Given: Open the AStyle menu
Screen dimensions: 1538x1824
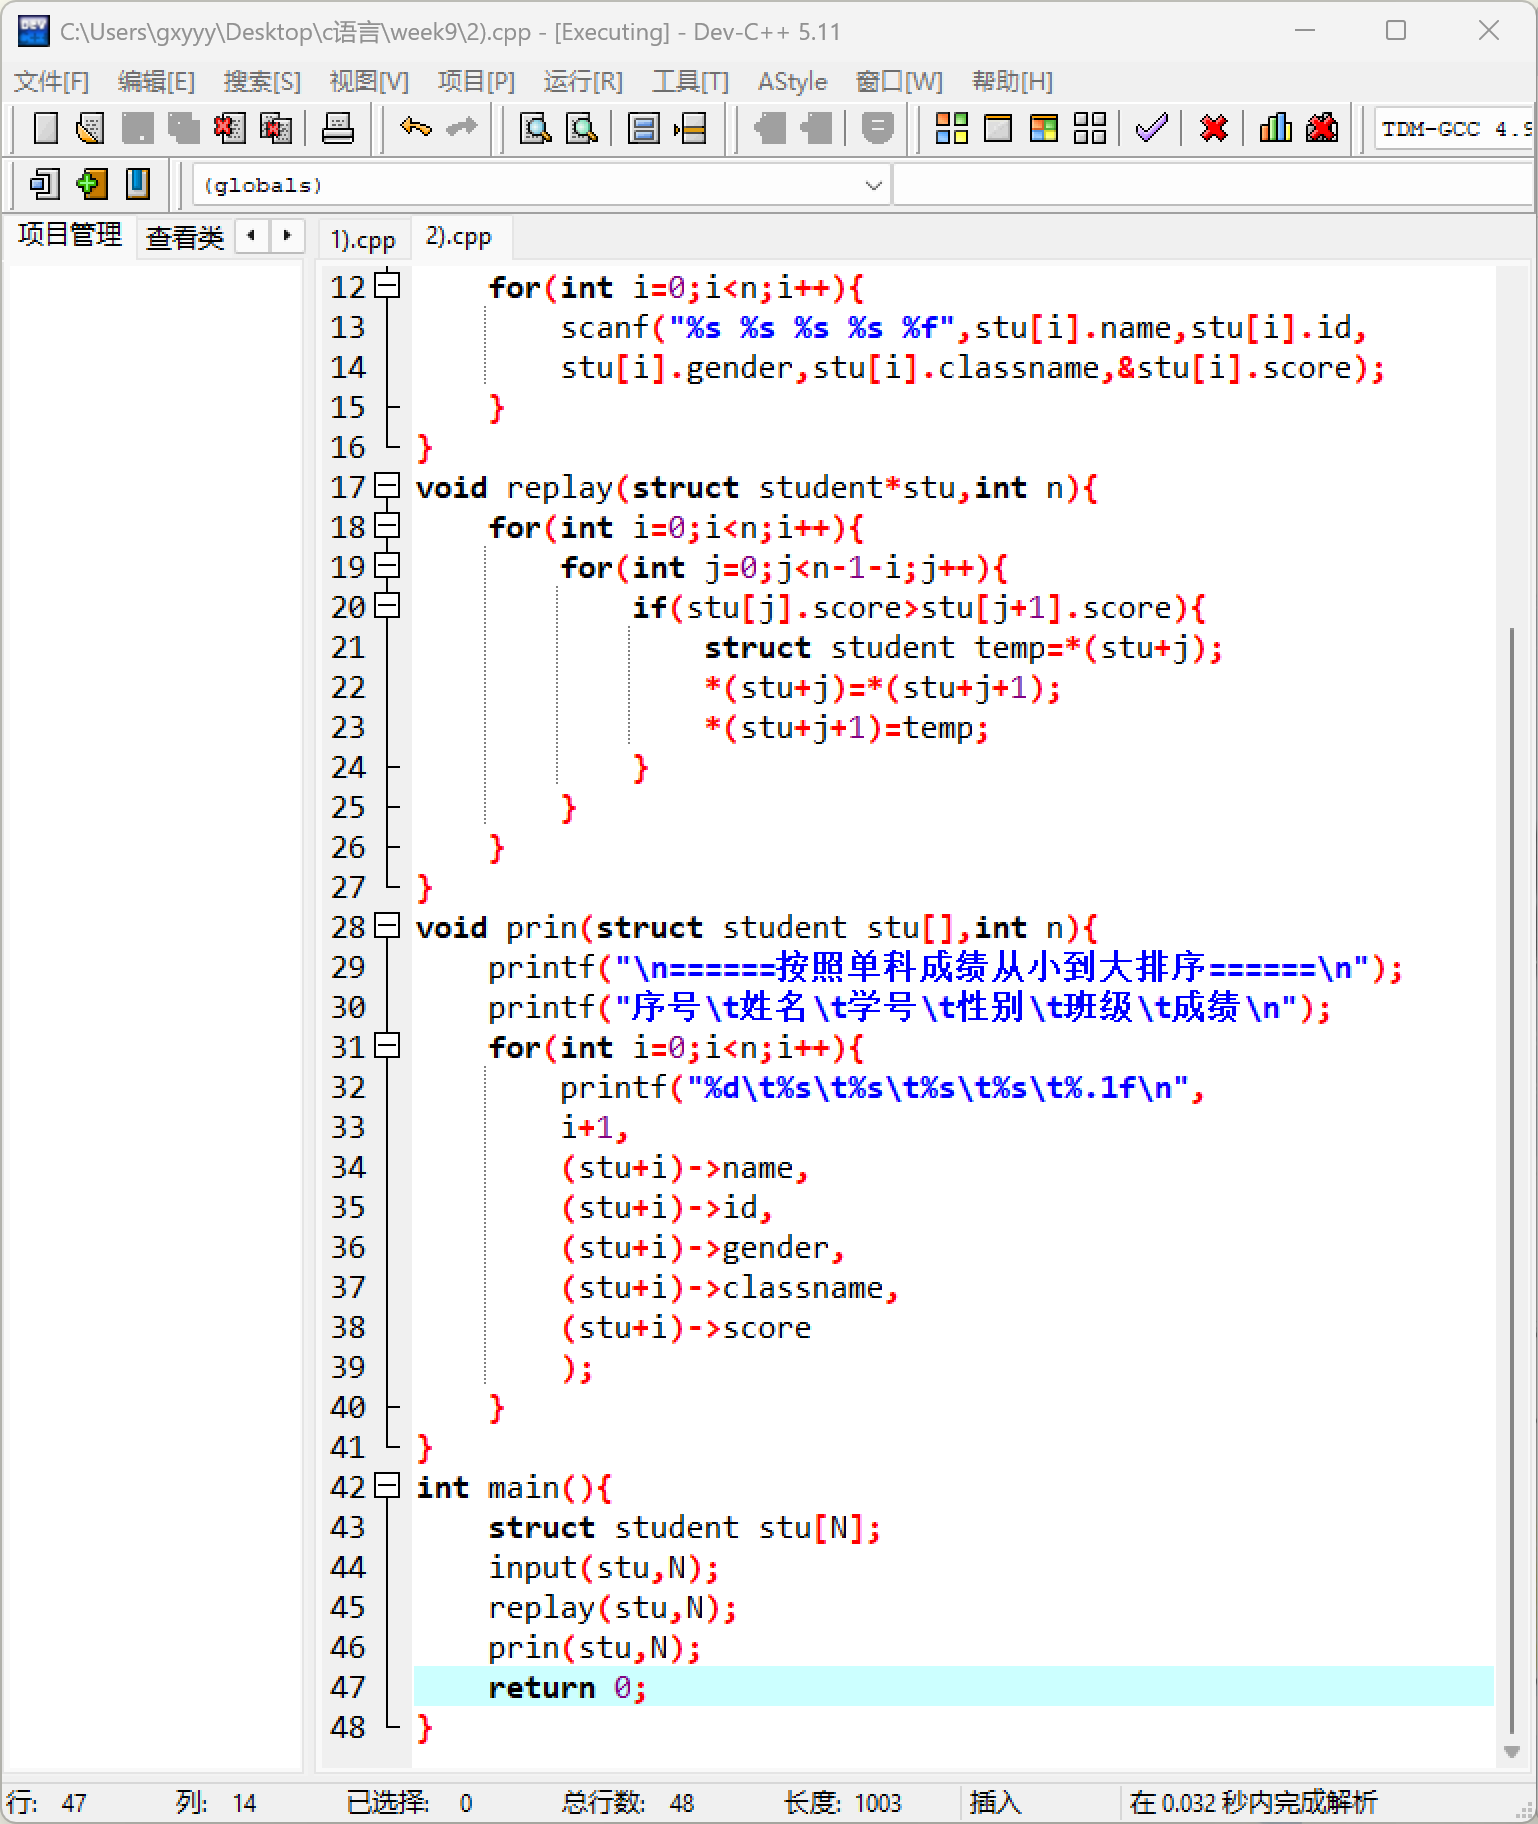Looking at the screenshot, I should [792, 81].
